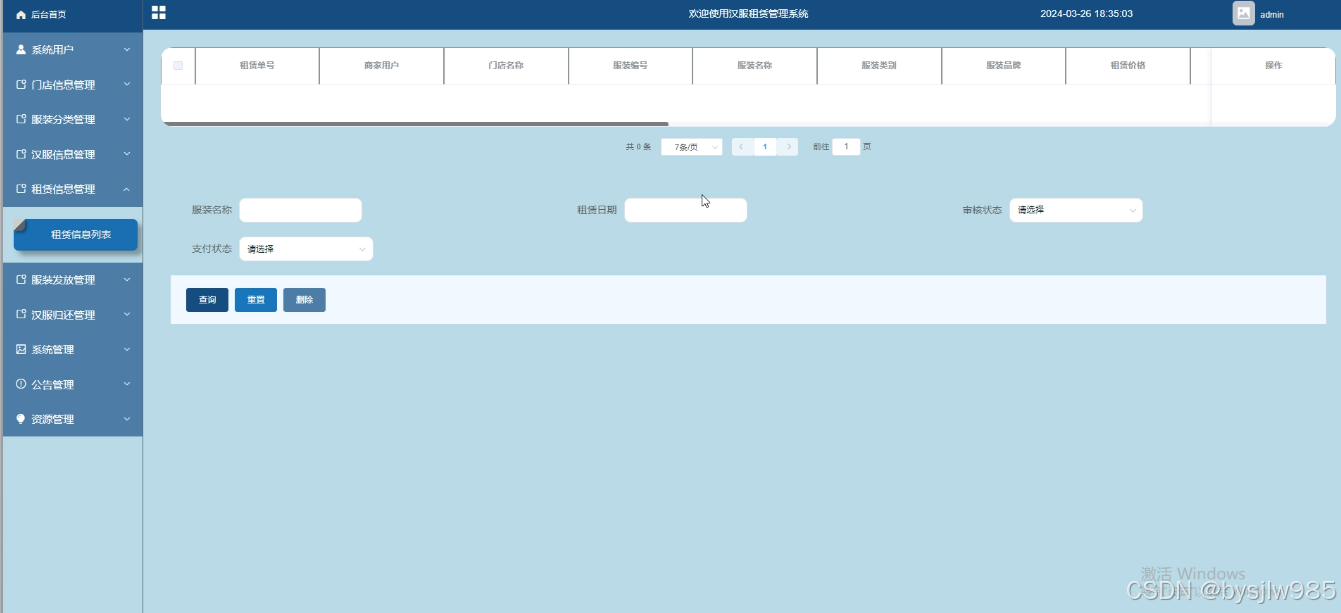Focus the 服装名称 input field

tap(300, 210)
